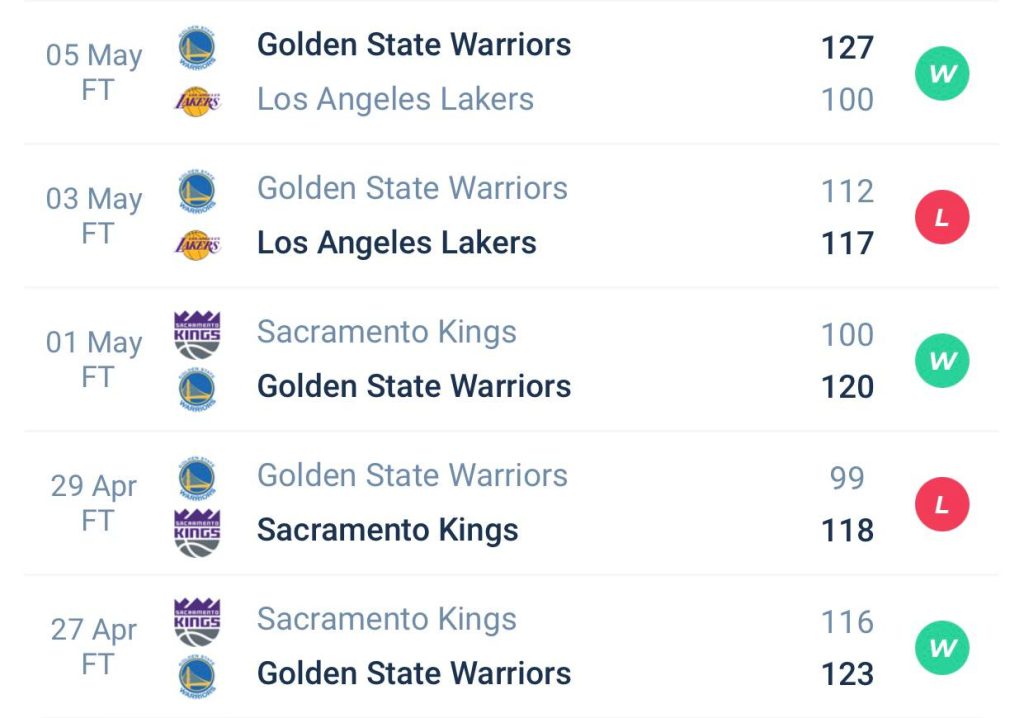Open Los Angeles Lakers from the 03 May match

[x=396, y=243]
